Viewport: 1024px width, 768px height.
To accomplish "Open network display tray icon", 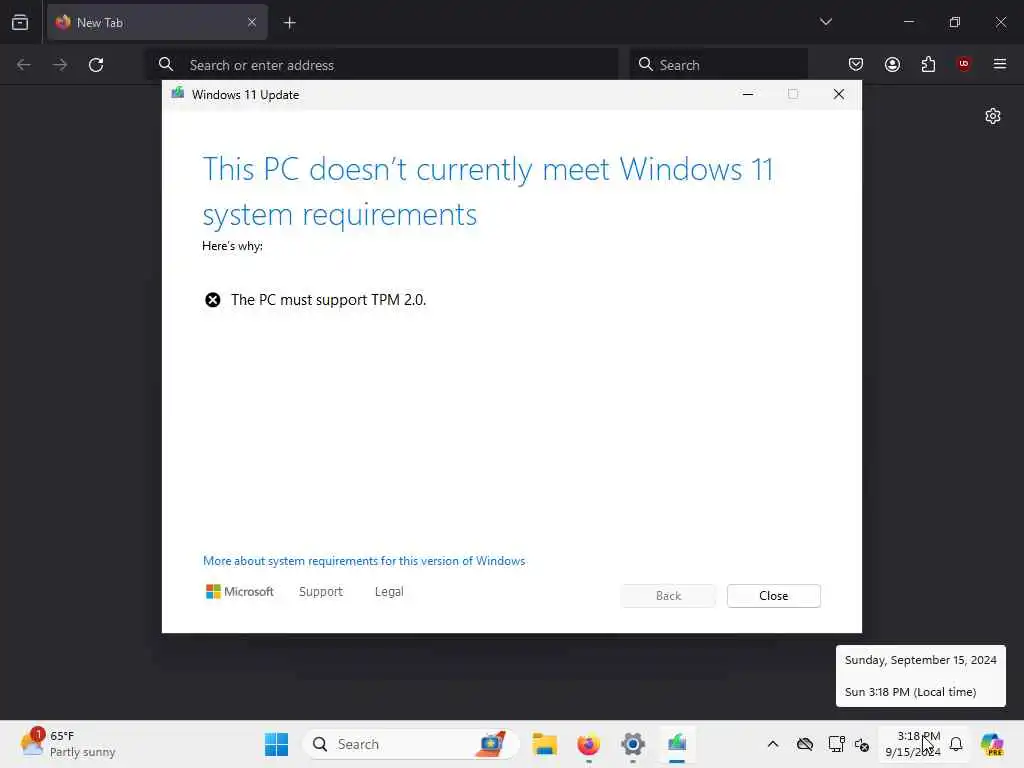I will 836,744.
